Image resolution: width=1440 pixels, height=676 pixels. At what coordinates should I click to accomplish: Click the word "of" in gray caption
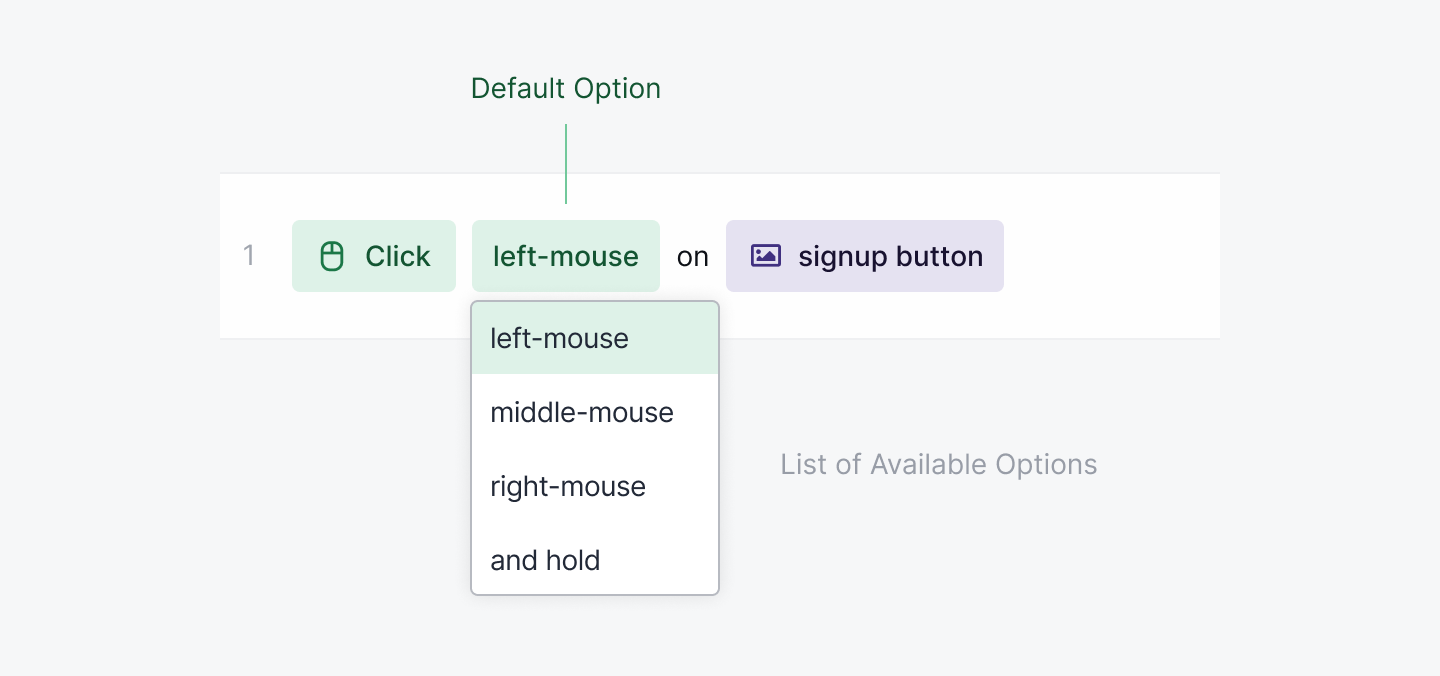(x=846, y=465)
